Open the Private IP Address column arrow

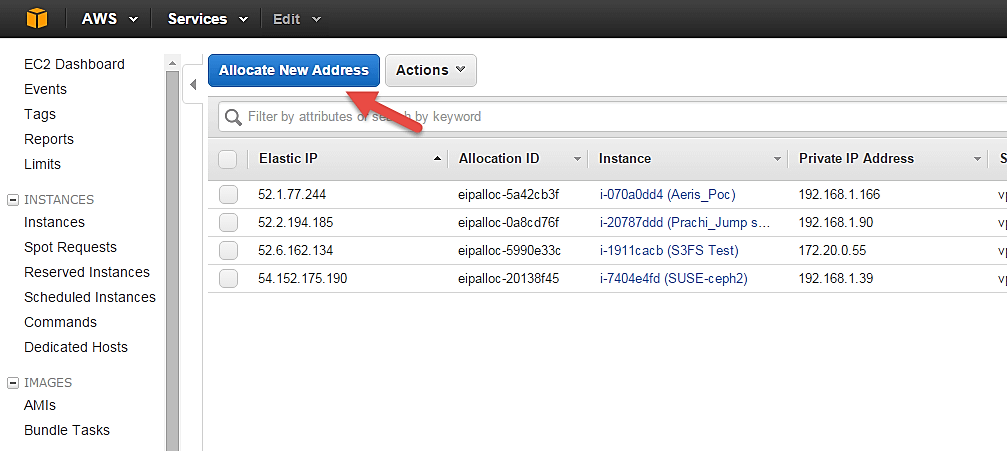click(977, 159)
